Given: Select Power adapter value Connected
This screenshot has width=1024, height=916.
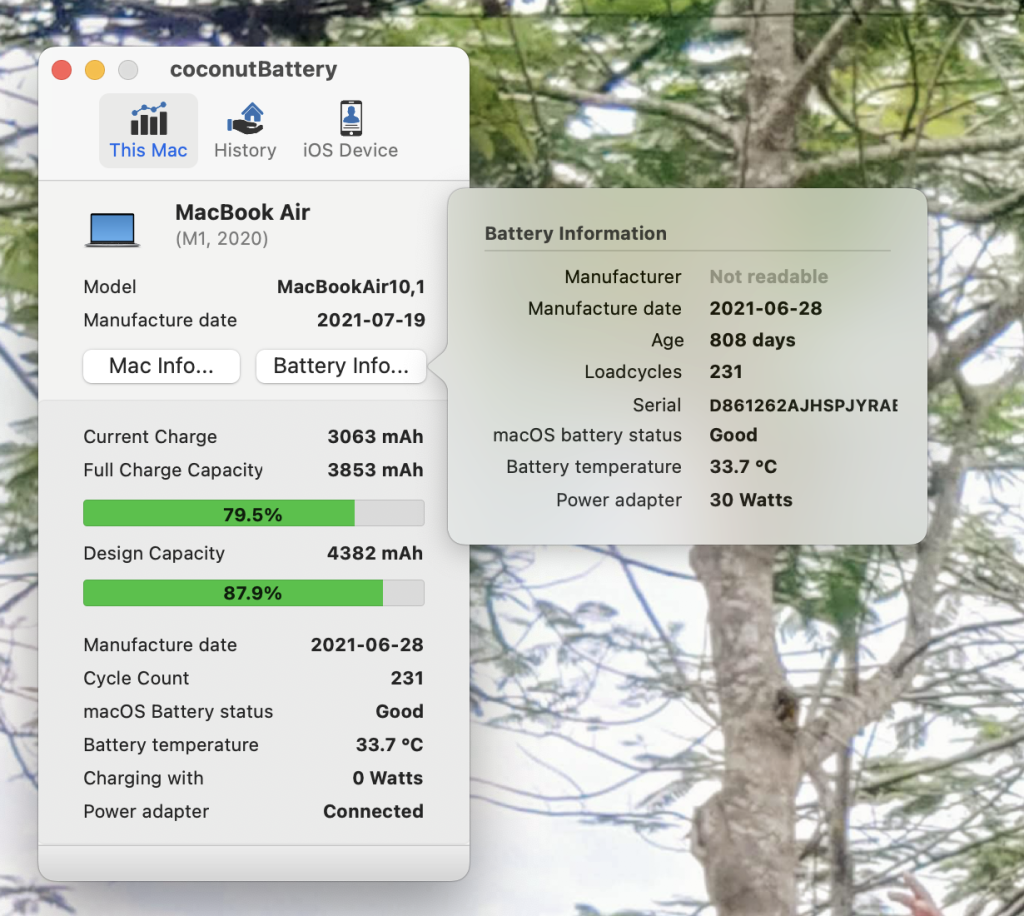Looking at the screenshot, I should tap(373, 812).
